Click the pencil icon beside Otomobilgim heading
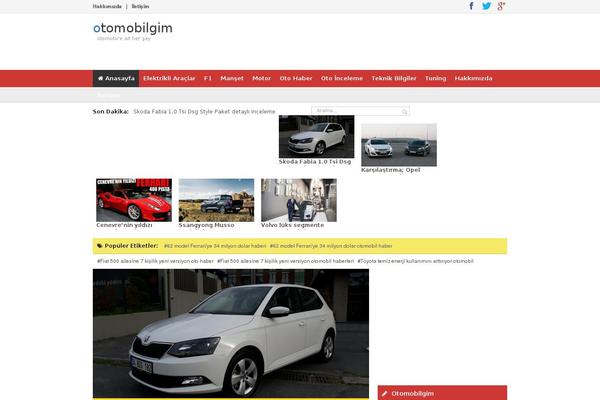 click(x=385, y=393)
